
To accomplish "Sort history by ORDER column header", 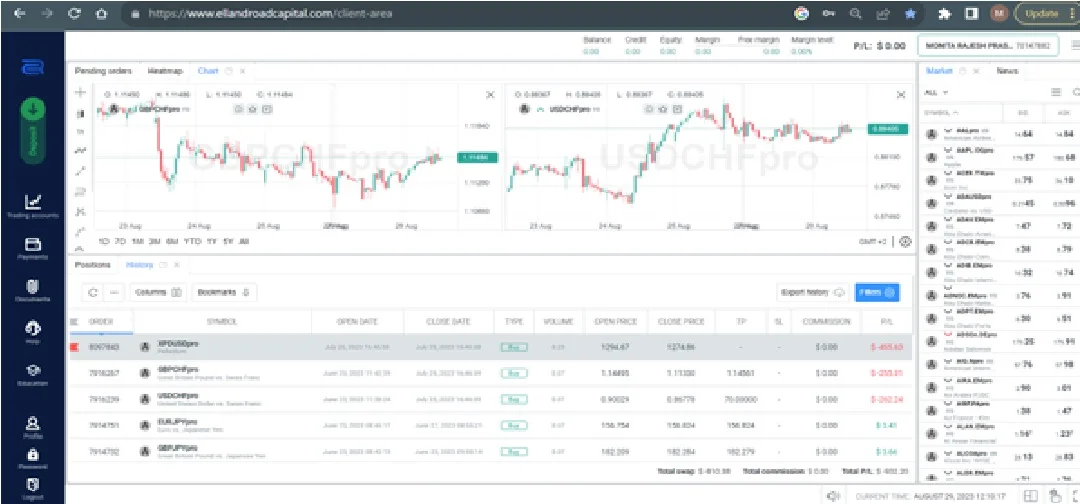I will point(101,322).
